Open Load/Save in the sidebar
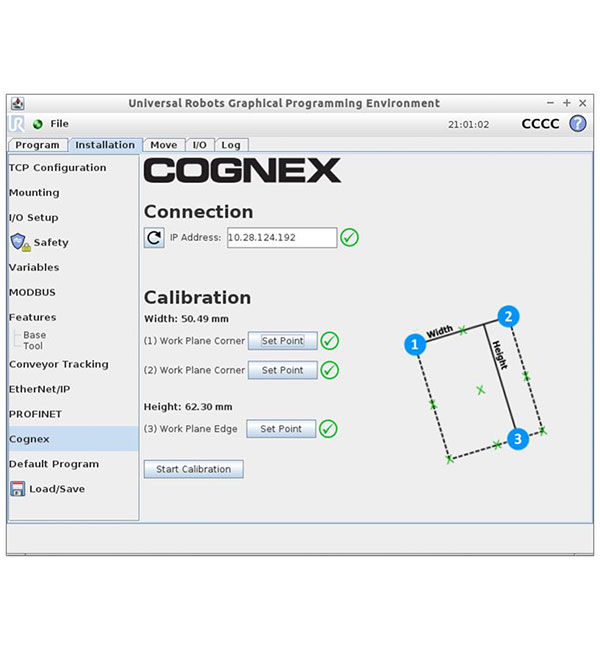600x650 pixels. 57,489
